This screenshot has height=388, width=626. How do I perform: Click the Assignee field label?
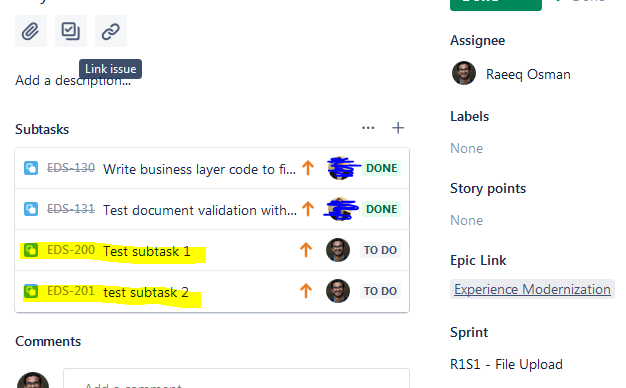(x=477, y=41)
